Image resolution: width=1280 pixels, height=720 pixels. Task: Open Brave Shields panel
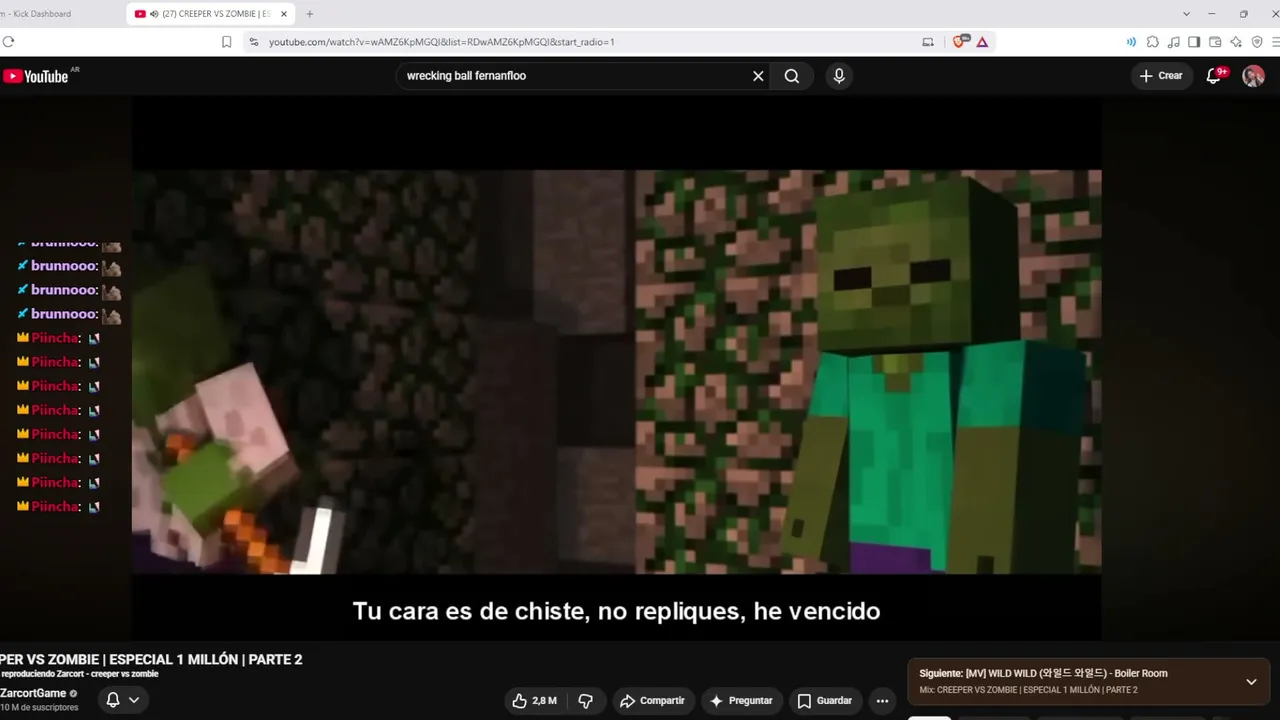(961, 42)
